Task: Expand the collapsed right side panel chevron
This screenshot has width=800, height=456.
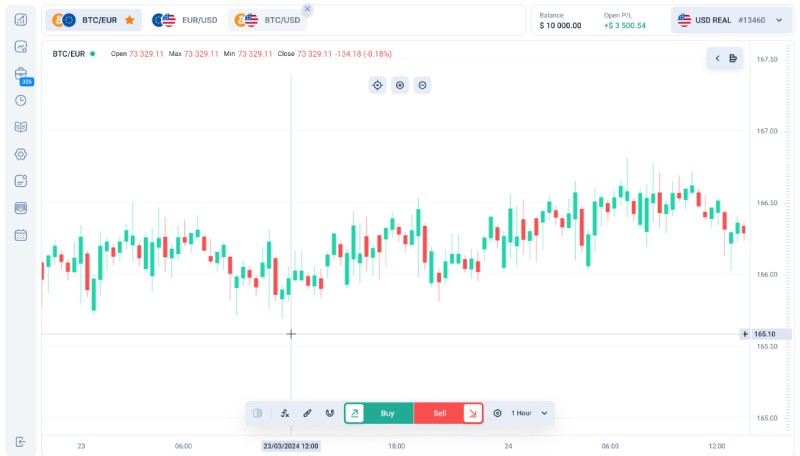Action: click(717, 59)
